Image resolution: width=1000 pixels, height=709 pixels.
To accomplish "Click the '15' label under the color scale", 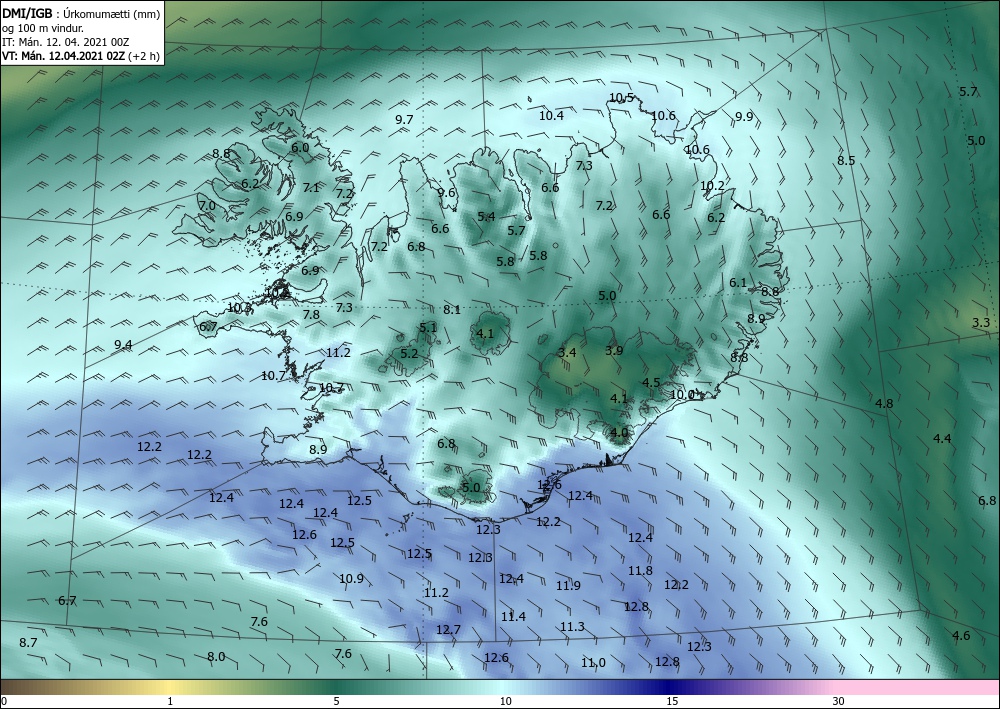I will coord(672,701).
